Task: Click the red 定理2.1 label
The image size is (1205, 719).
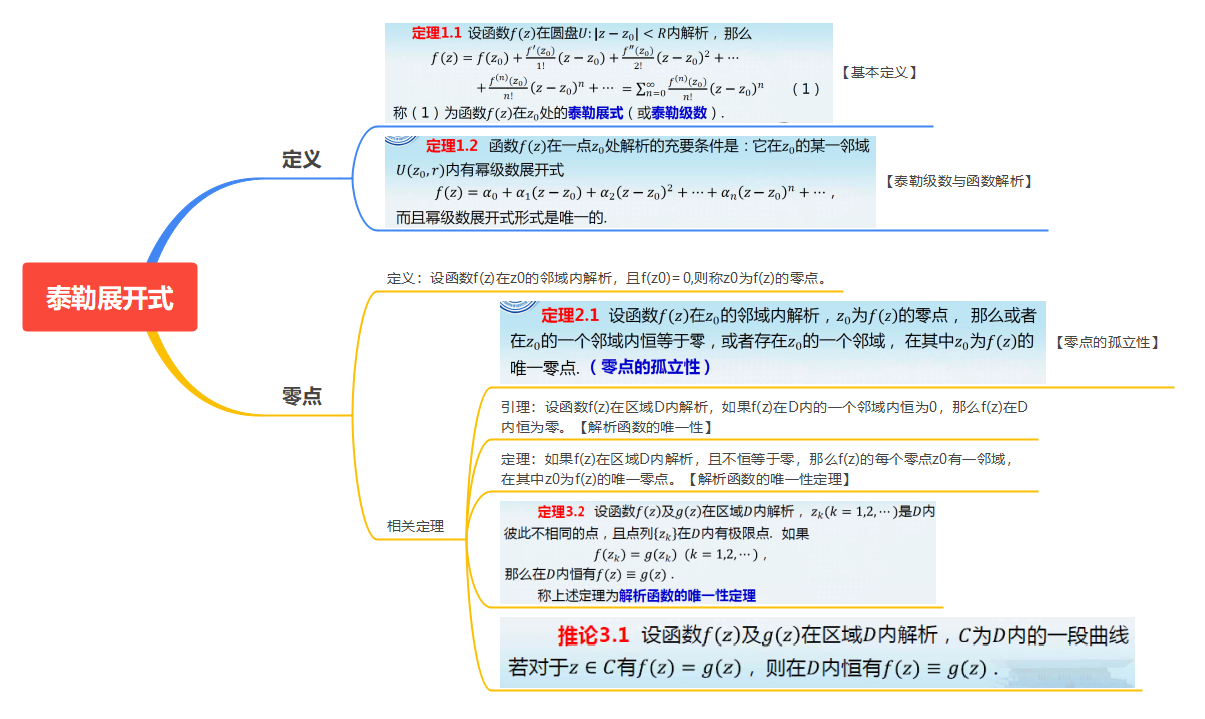Action: (x=572, y=313)
